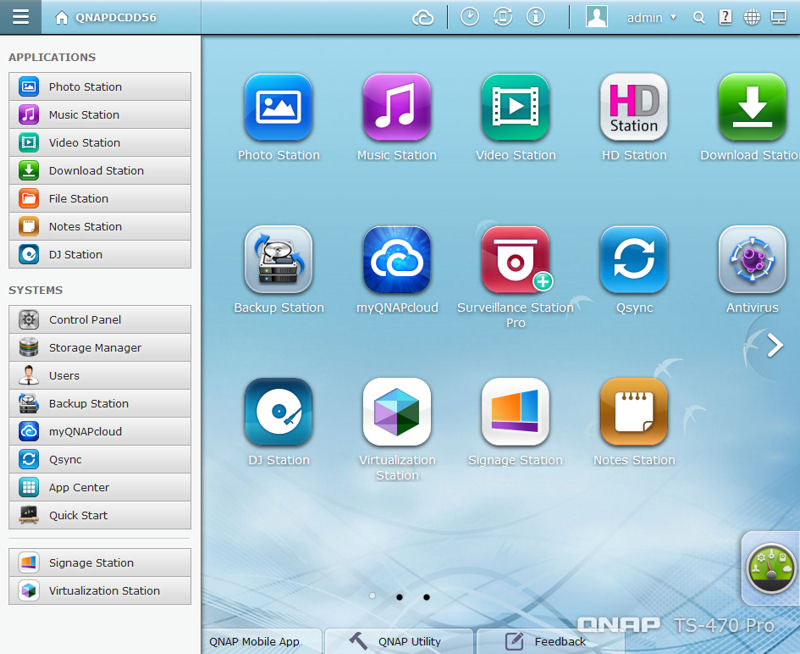Viewport: 800px width, 654px height.
Task: Open Control Panel from sidebar
Action: (99, 319)
